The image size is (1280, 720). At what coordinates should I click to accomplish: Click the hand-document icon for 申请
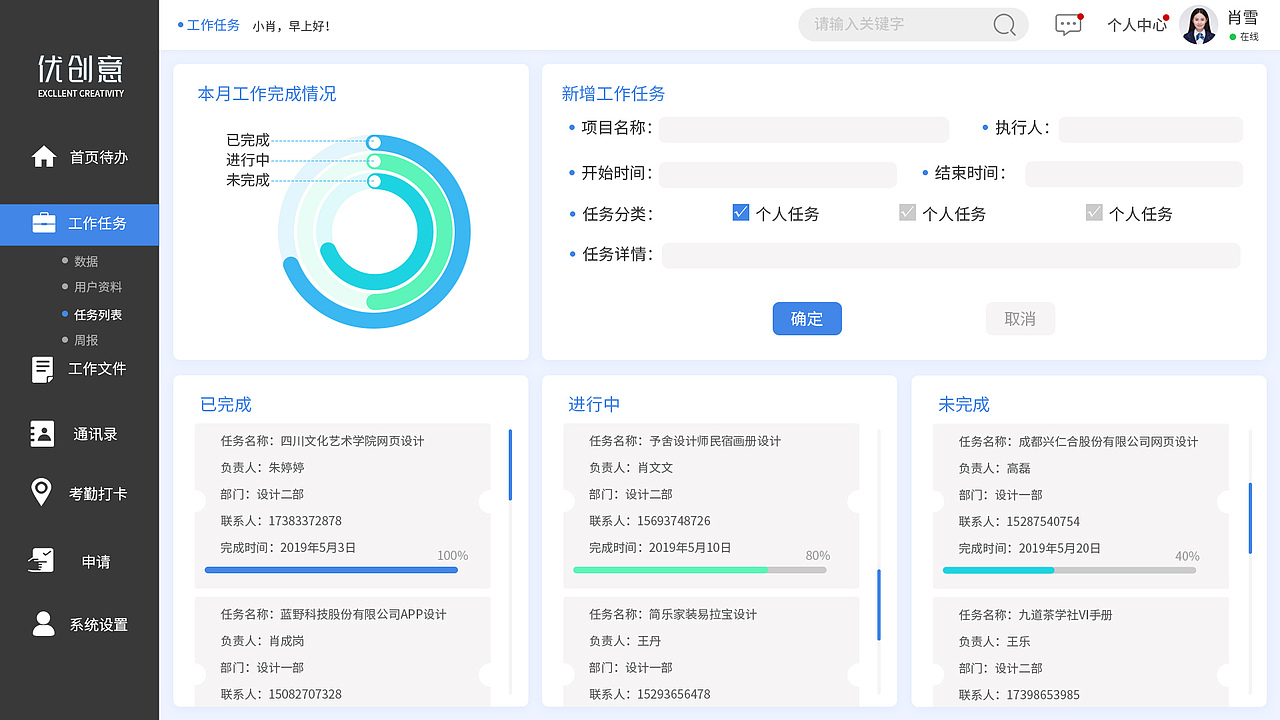[42, 560]
